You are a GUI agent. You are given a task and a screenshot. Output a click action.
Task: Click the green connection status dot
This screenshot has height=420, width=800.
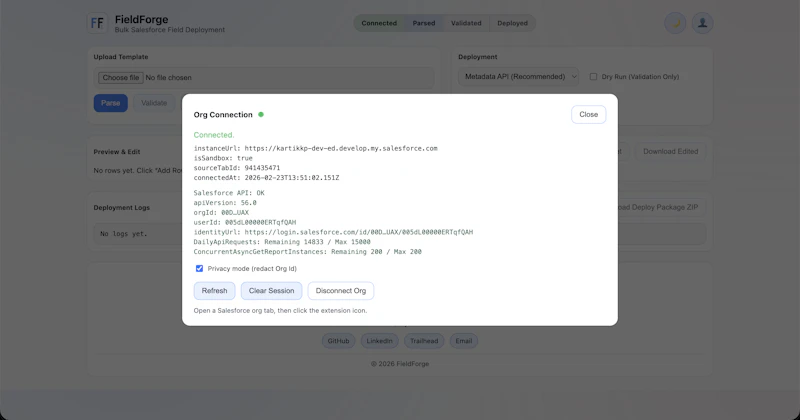point(261,114)
